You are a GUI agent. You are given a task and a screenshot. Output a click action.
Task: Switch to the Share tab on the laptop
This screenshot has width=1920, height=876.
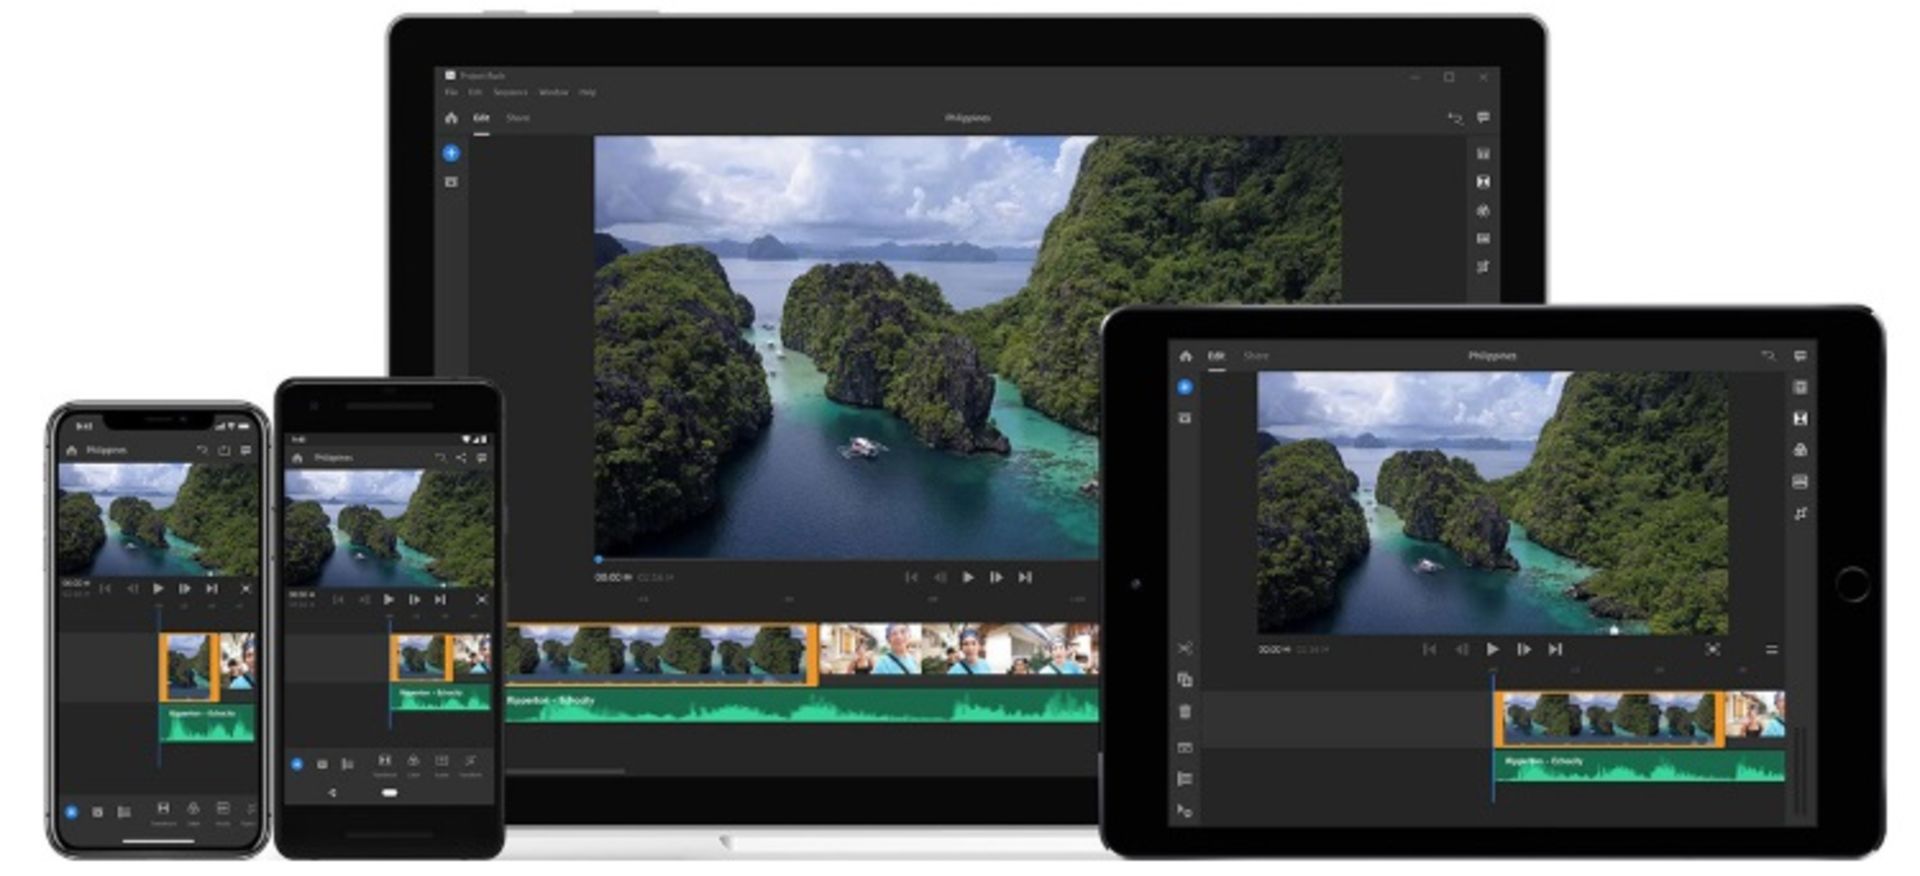(x=517, y=118)
